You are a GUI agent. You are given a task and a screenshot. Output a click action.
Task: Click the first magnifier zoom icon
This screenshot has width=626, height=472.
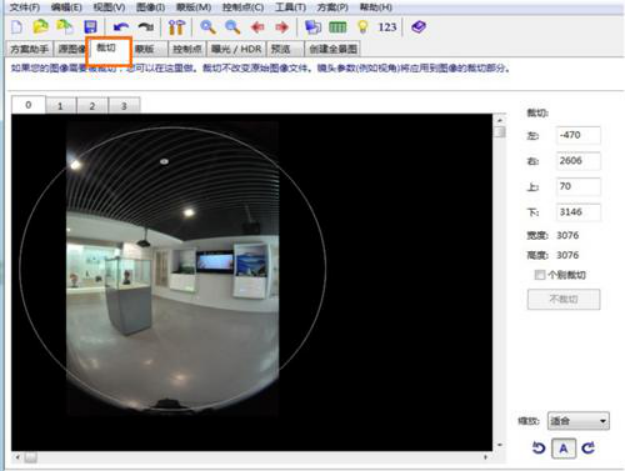[208, 27]
